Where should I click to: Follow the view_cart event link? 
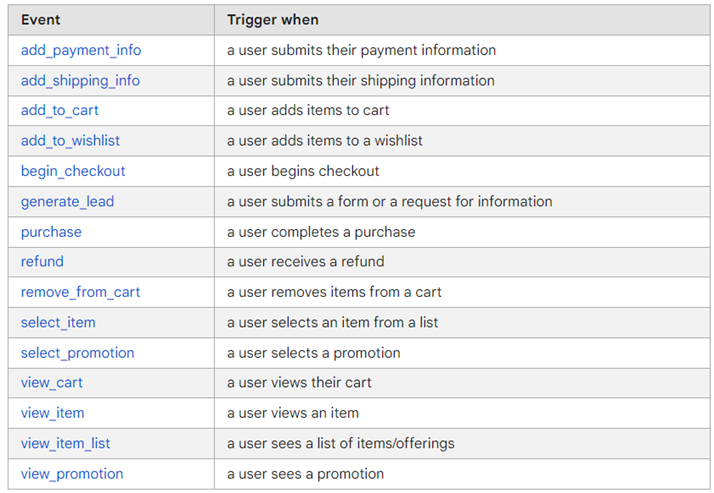pos(51,383)
